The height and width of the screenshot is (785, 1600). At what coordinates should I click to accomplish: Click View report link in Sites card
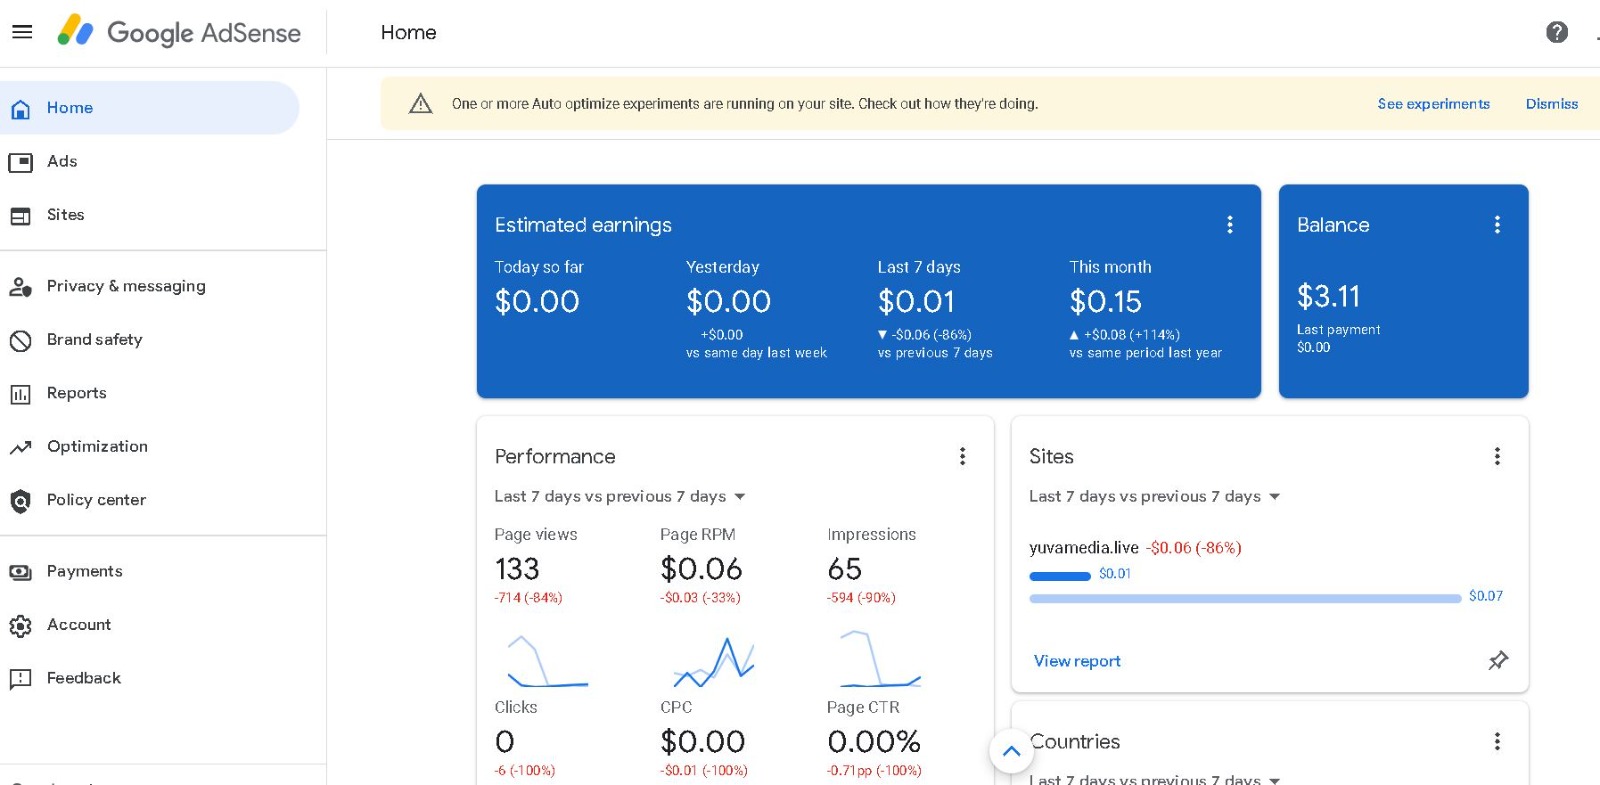pyautogui.click(x=1077, y=661)
